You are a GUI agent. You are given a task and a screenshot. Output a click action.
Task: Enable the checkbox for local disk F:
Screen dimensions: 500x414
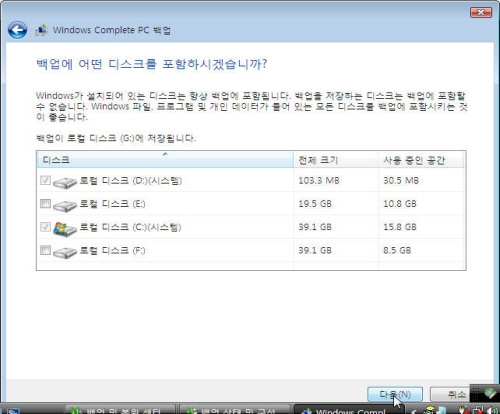click(45, 250)
